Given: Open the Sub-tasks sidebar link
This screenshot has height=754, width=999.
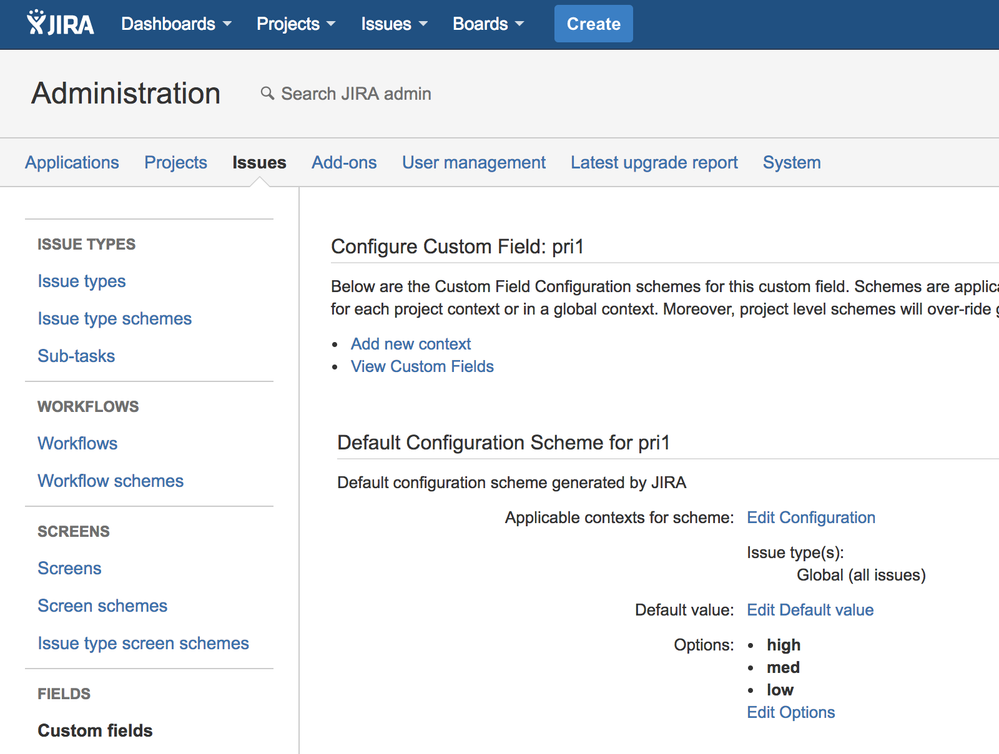Looking at the screenshot, I should tap(76, 356).
